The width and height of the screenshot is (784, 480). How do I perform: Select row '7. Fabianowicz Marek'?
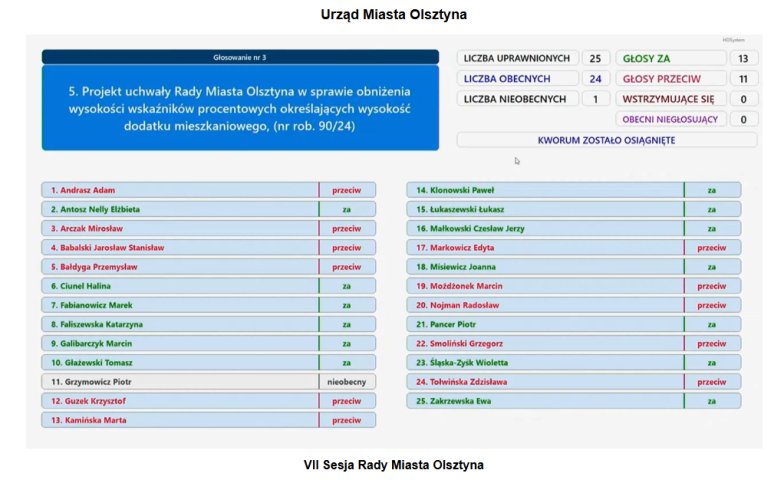coord(208,305)
